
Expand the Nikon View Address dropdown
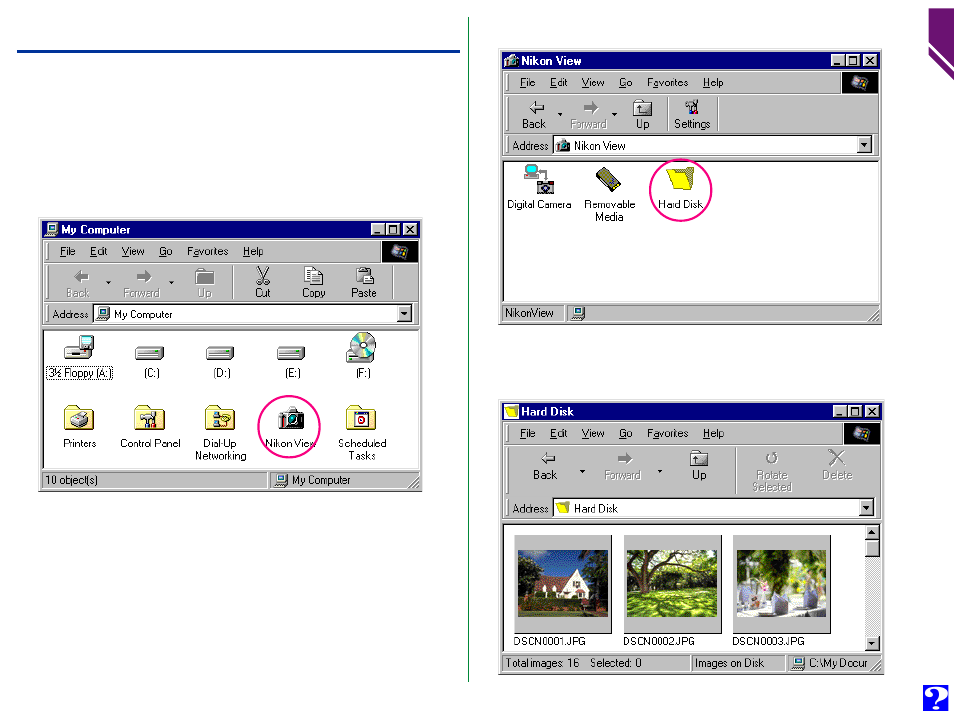click(864, 145)
